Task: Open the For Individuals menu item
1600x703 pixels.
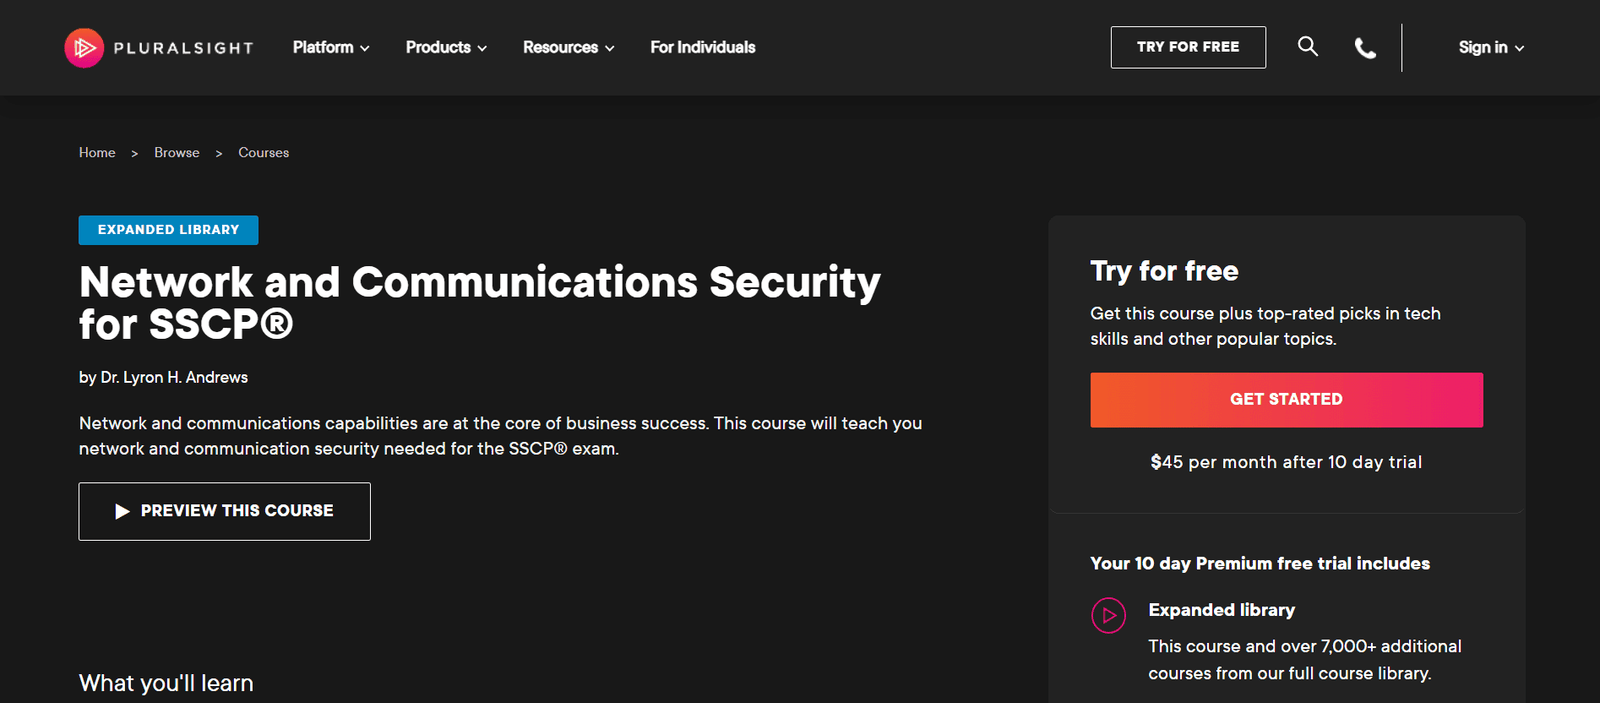Action: pos(703,47)
